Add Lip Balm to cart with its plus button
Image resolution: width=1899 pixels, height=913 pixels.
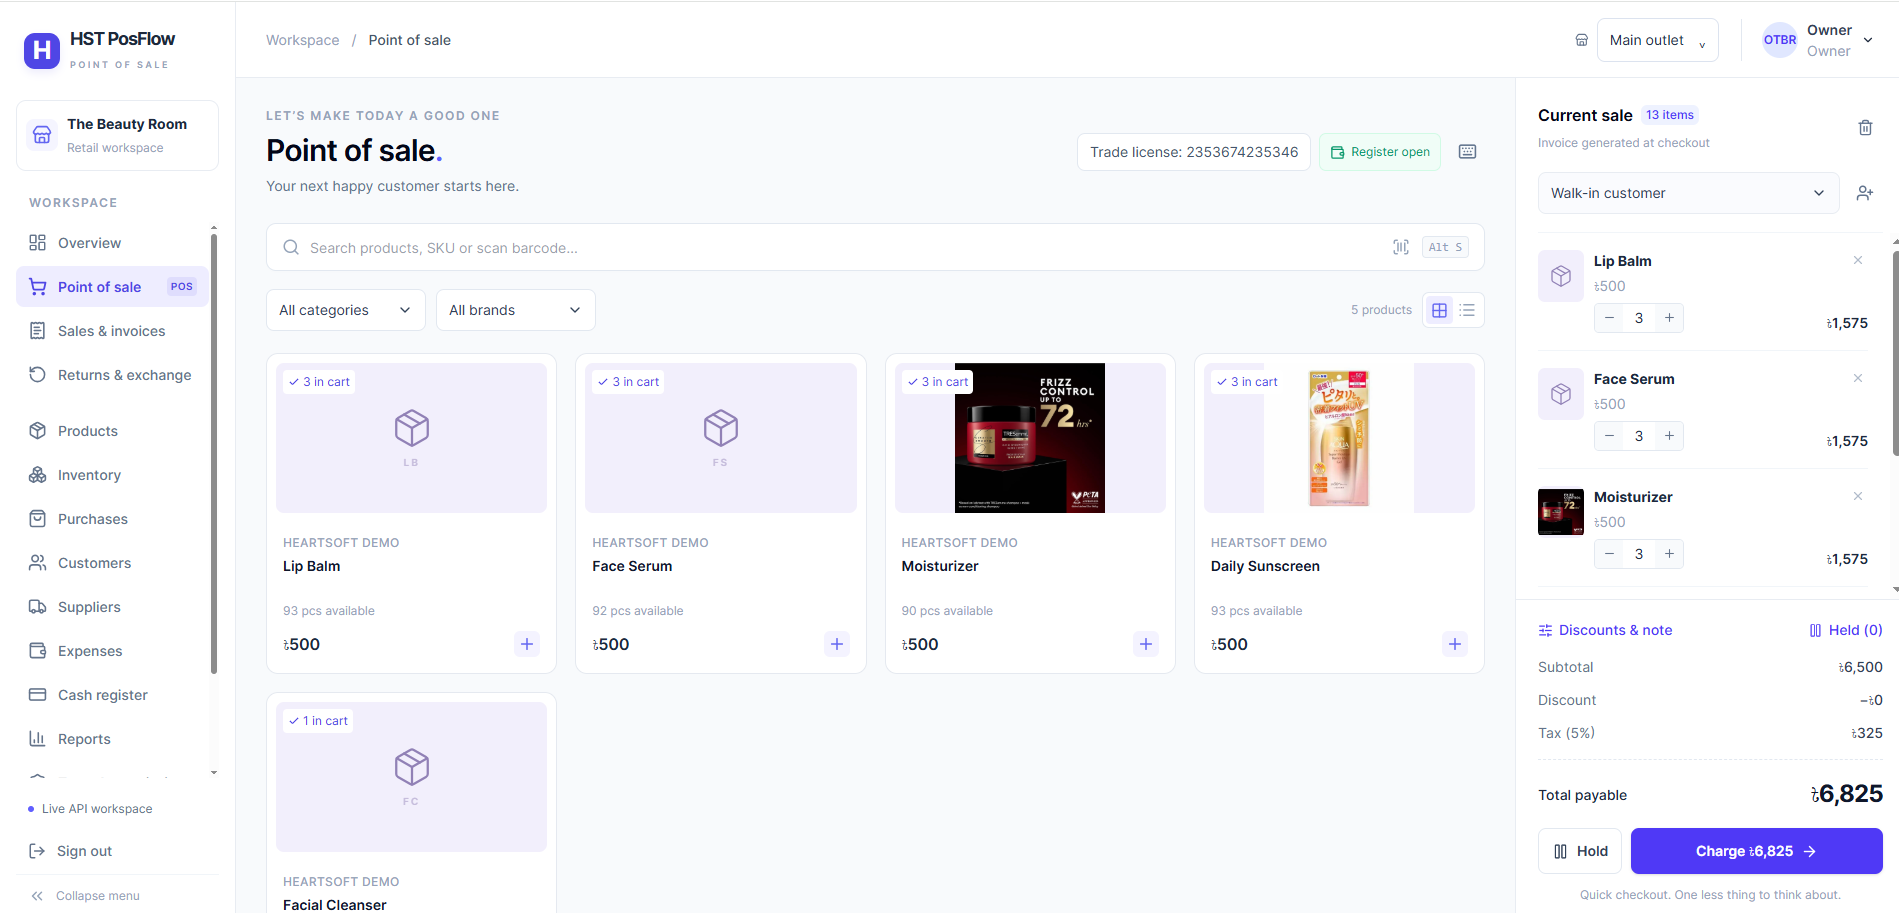tap(527, 644)
